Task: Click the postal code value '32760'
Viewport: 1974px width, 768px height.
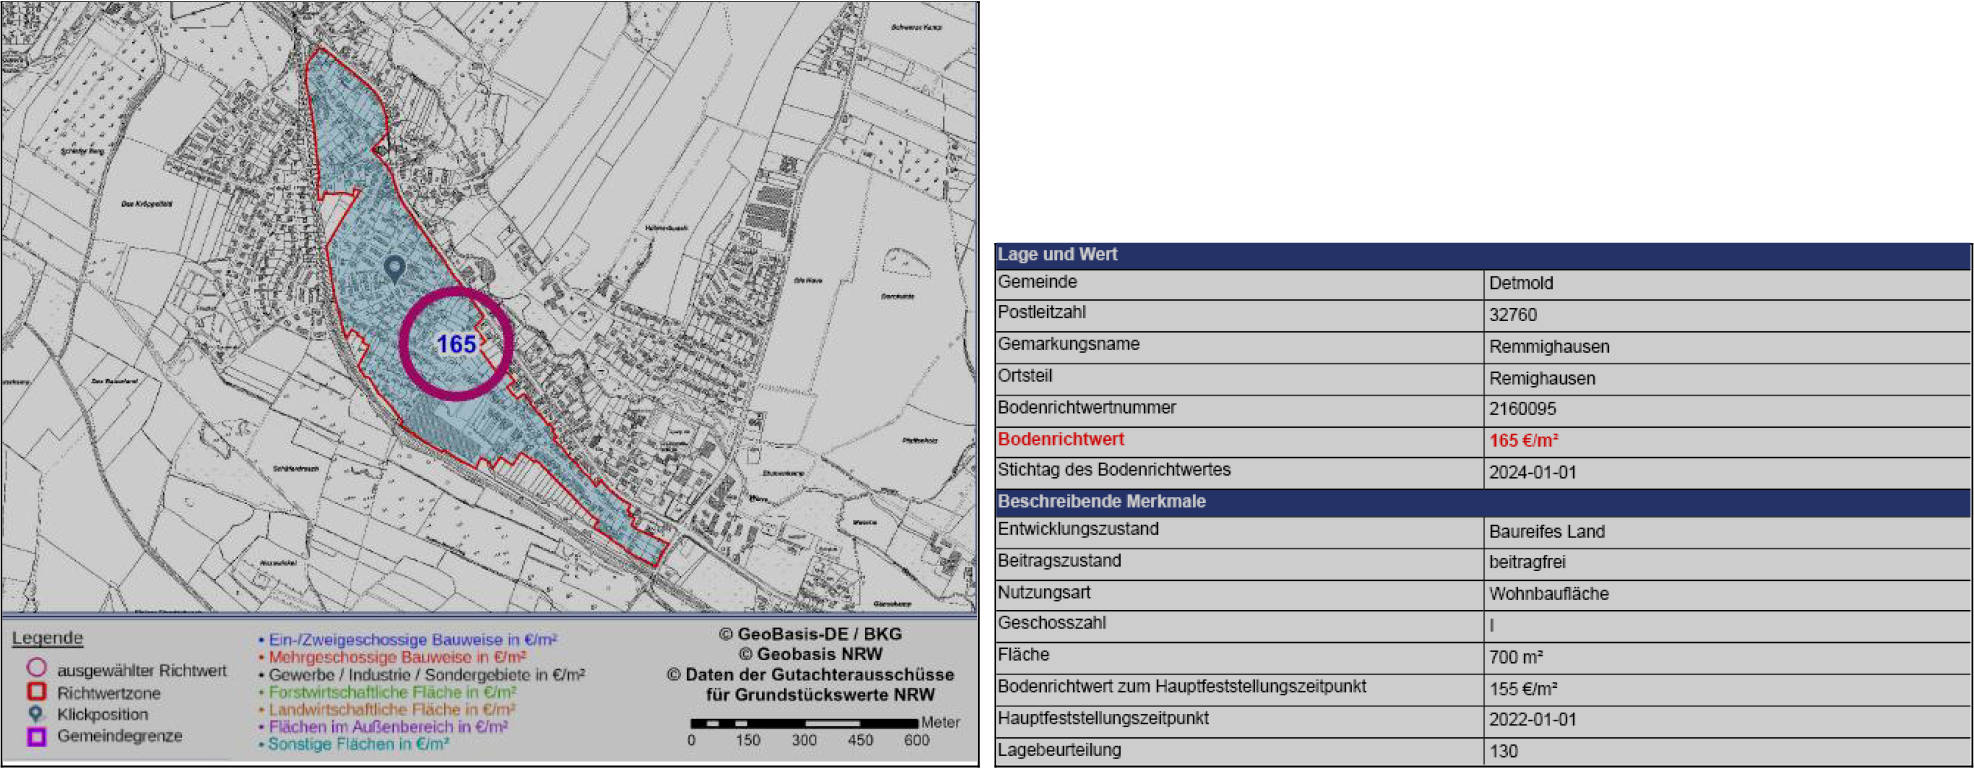Action: [x=1513, y=315]
